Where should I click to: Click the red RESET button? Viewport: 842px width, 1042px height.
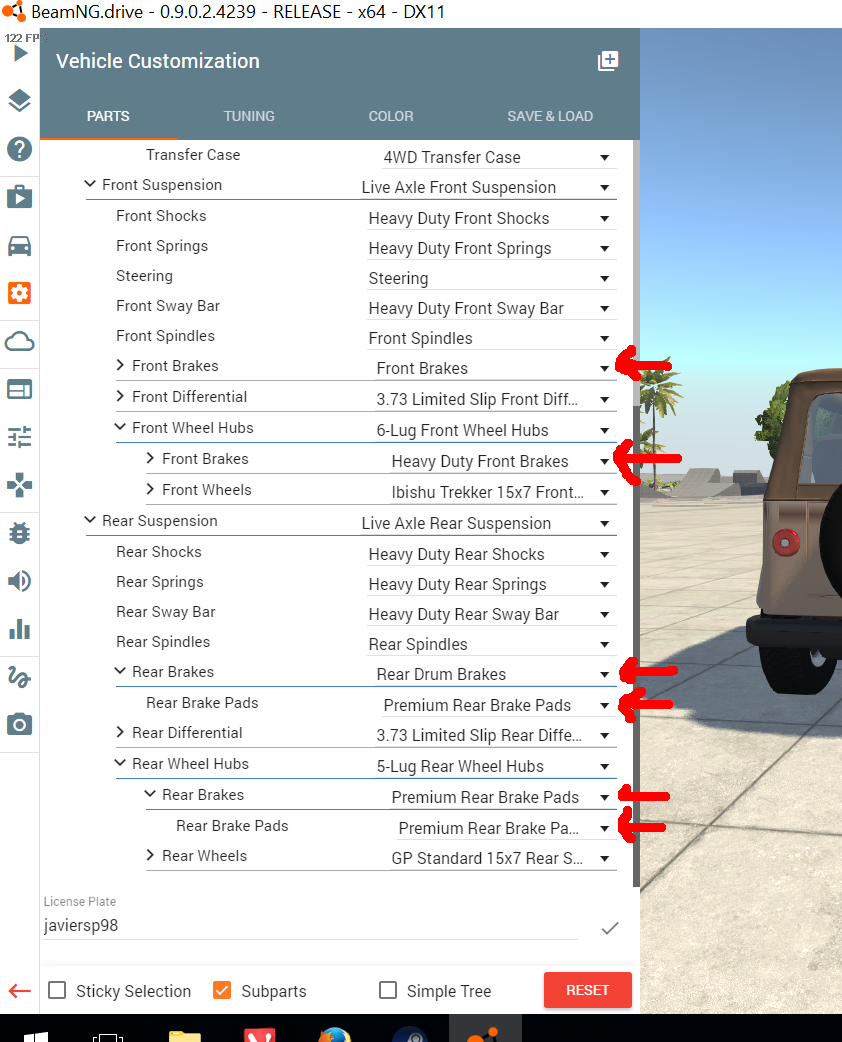point(587,990)
